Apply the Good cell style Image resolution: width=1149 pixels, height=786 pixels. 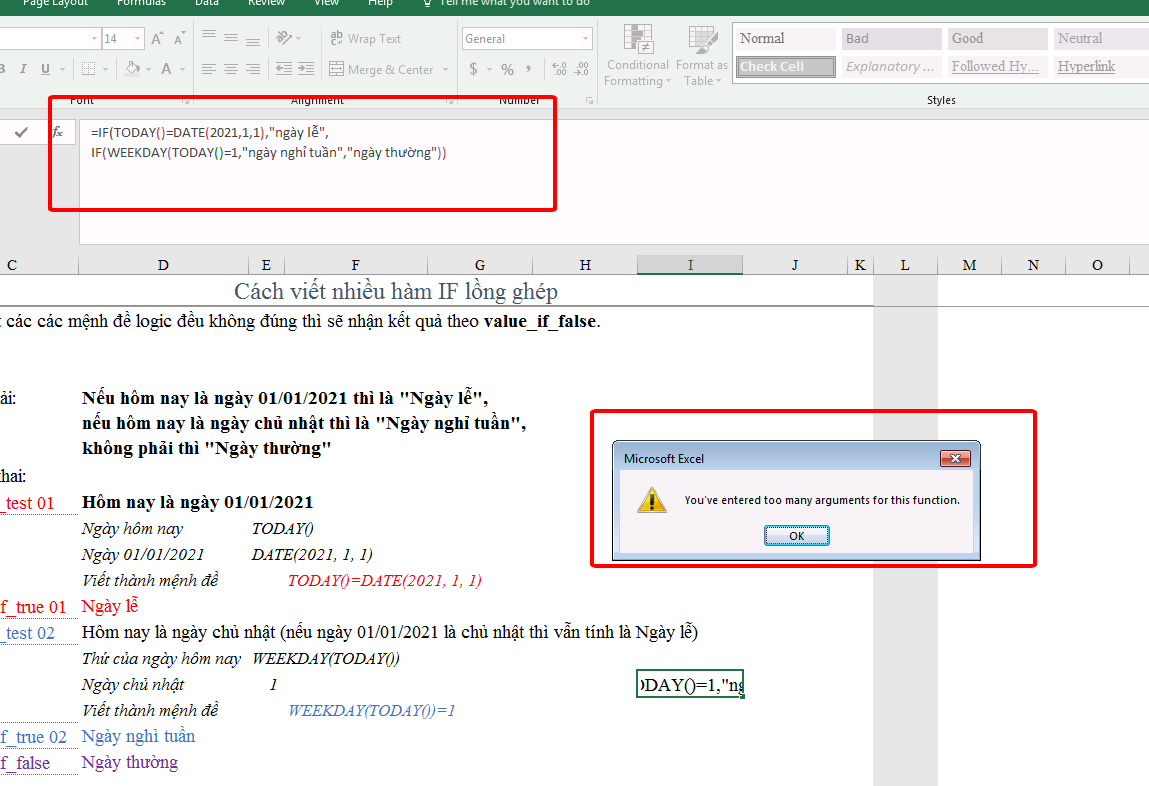[997, 38]
